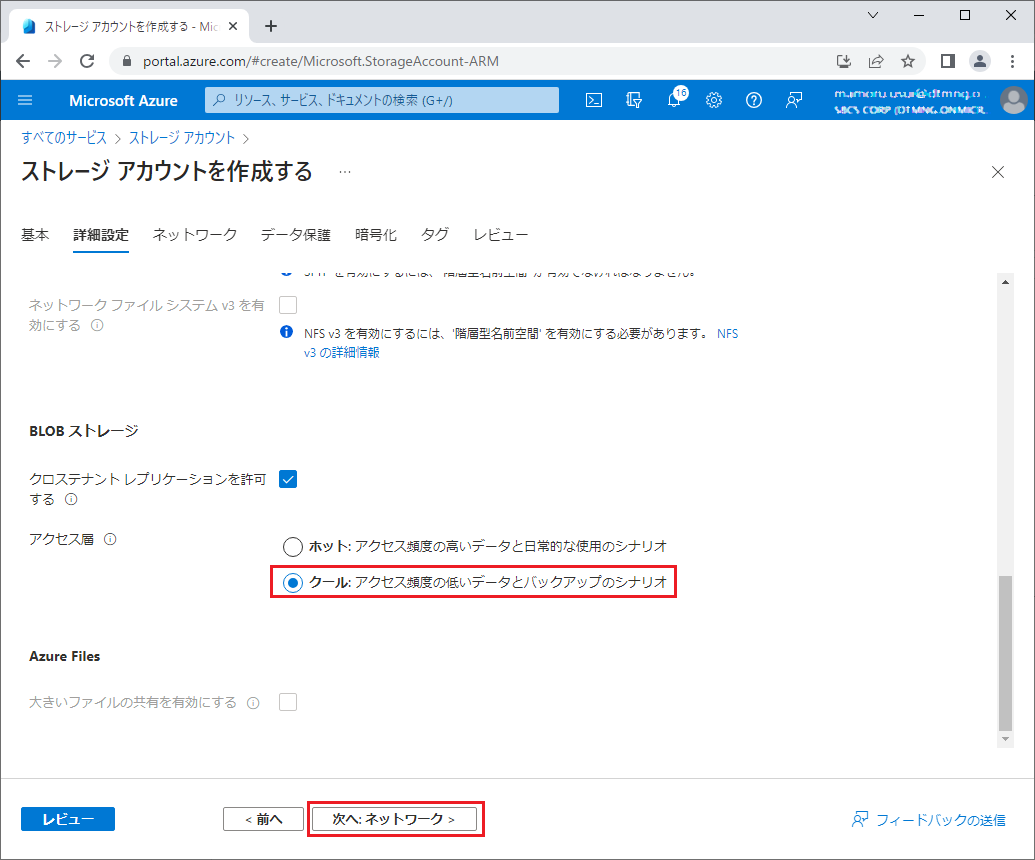This screenshot has height=860, width=1035.
Task: Open the ellipsis menu beside page title
Action: tap(345, 172)
